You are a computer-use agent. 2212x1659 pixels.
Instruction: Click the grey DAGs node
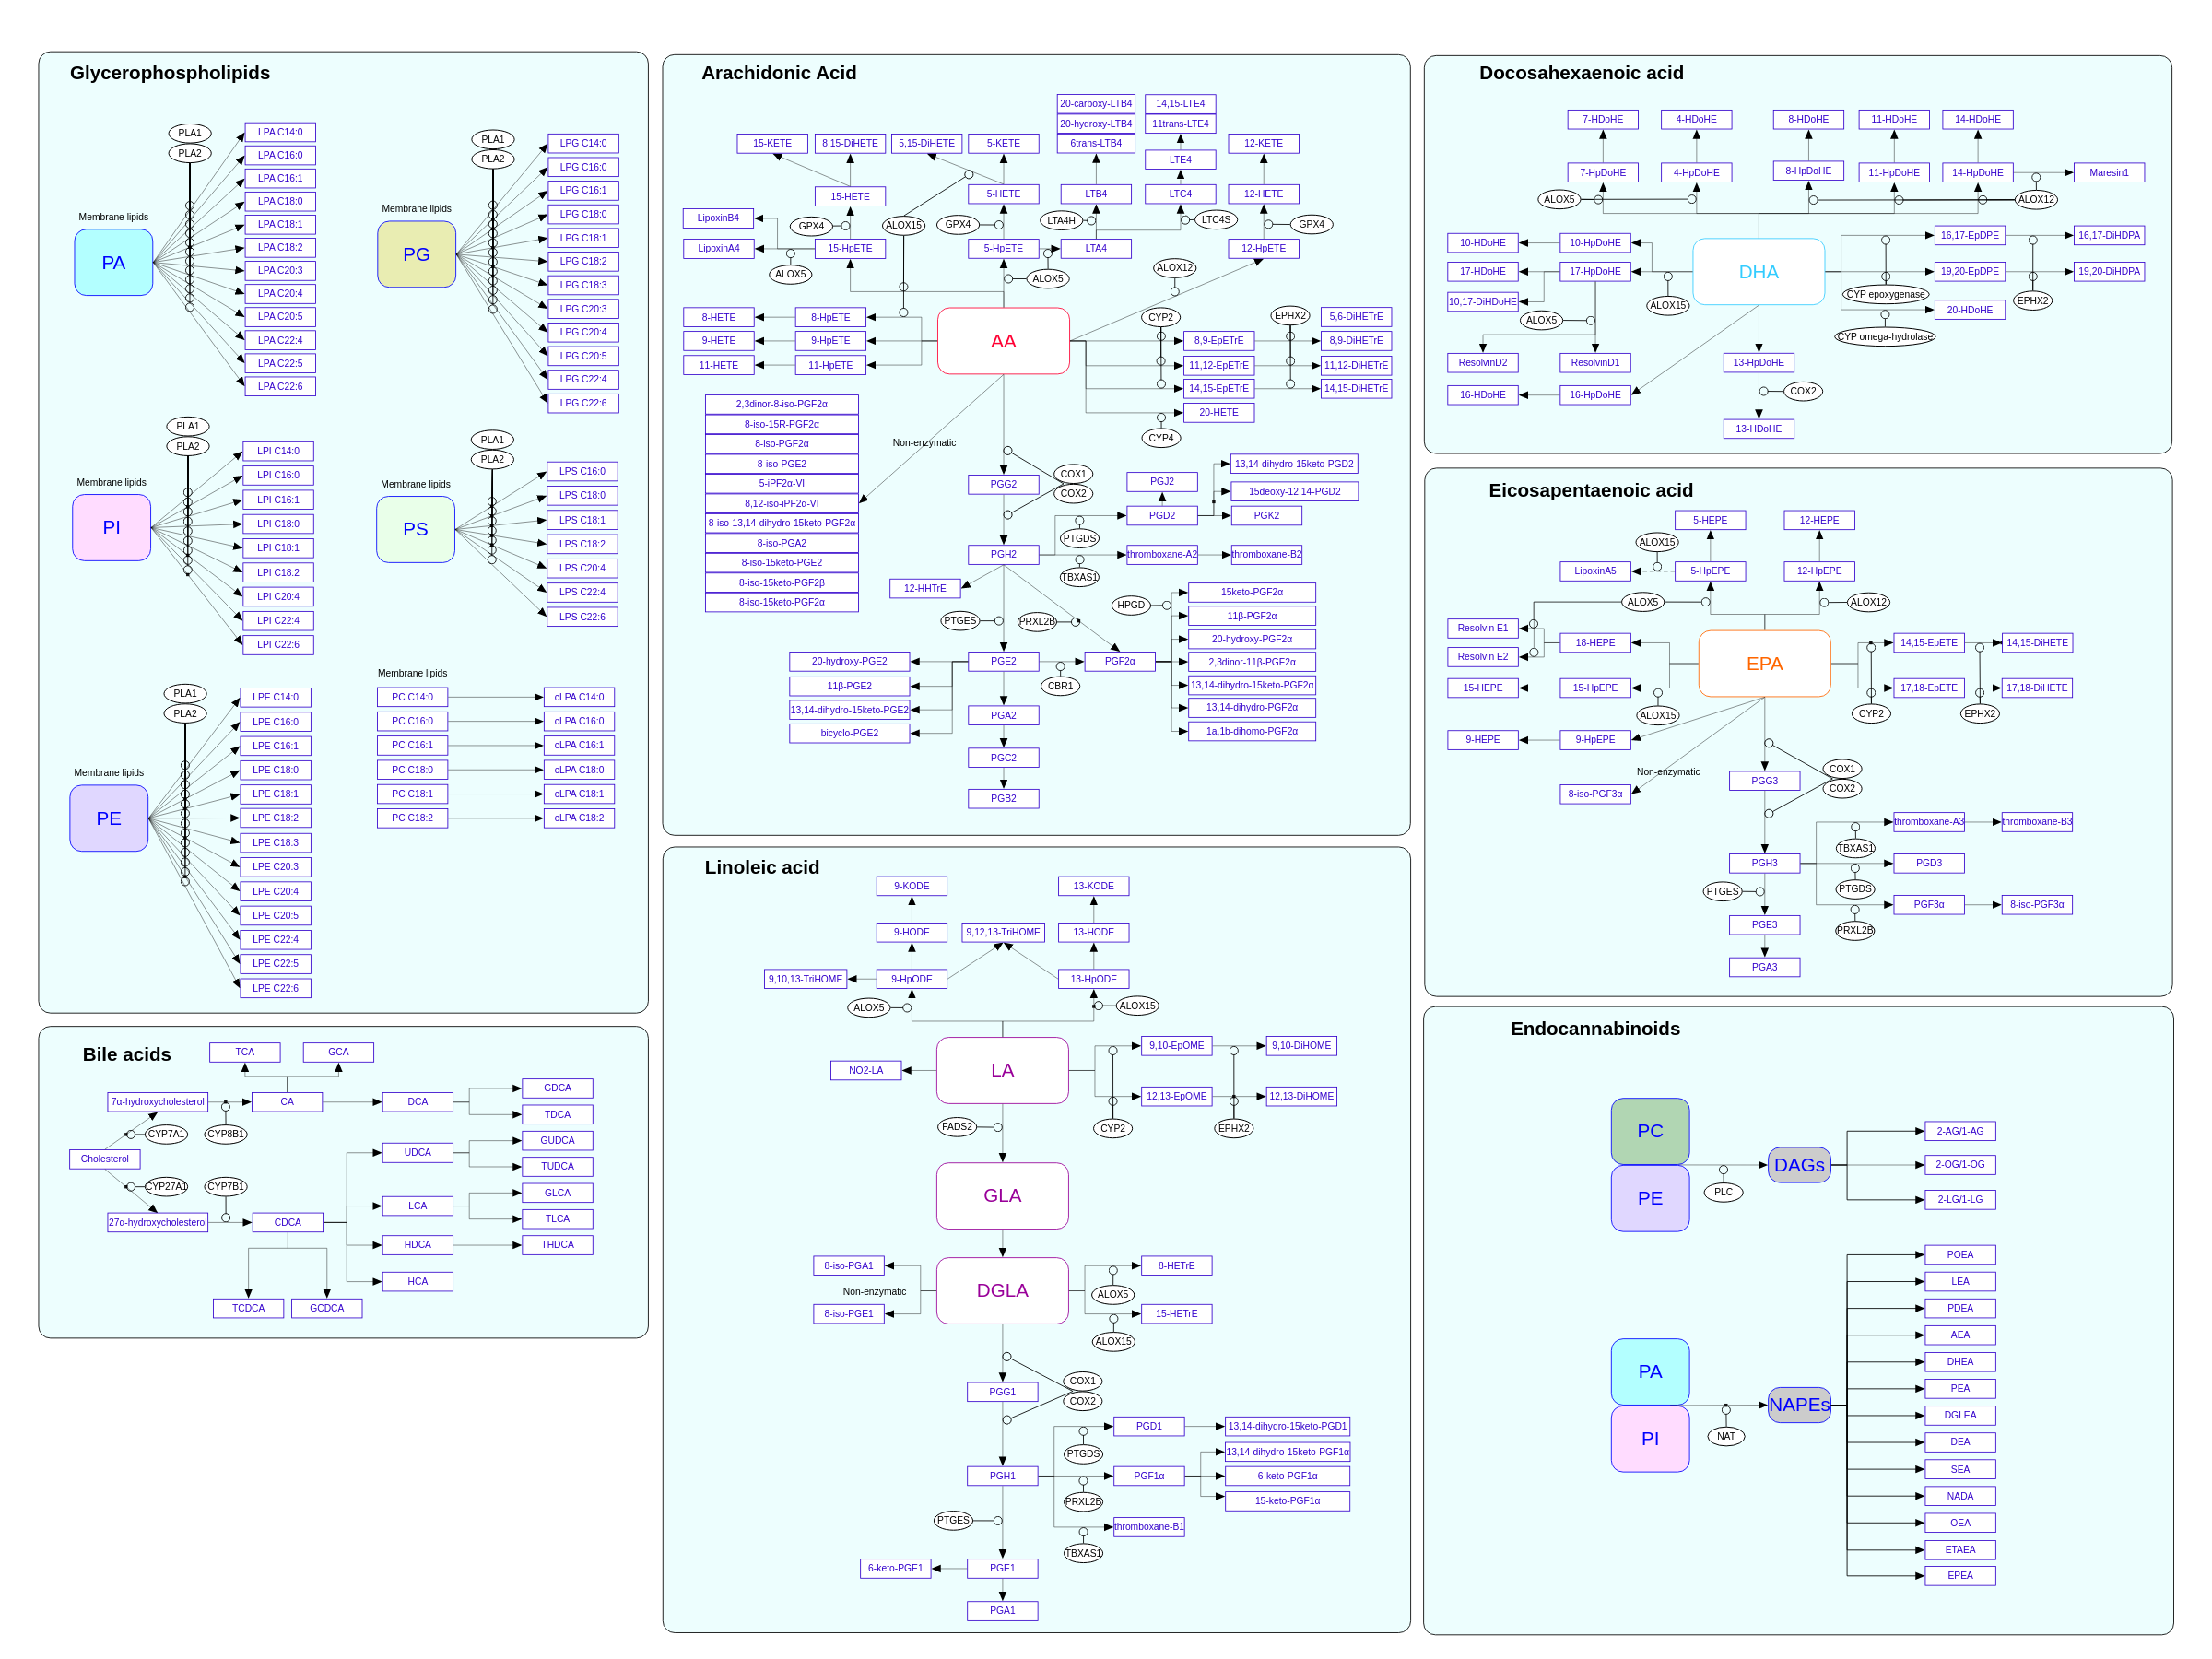1798,1165
